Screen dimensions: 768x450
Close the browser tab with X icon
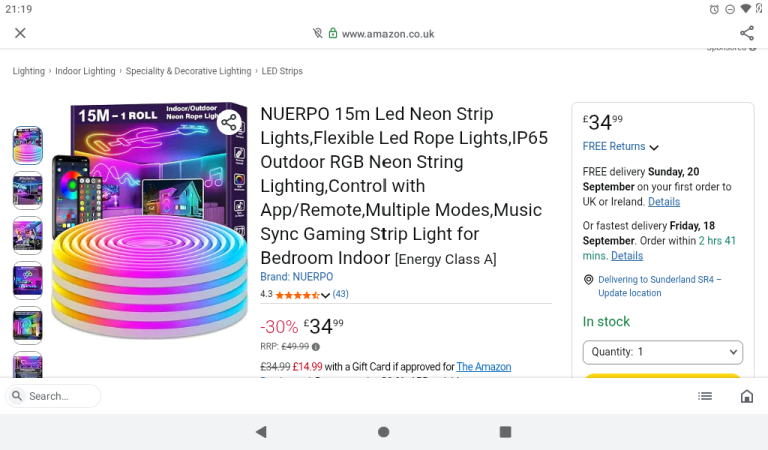pos(20,33)
